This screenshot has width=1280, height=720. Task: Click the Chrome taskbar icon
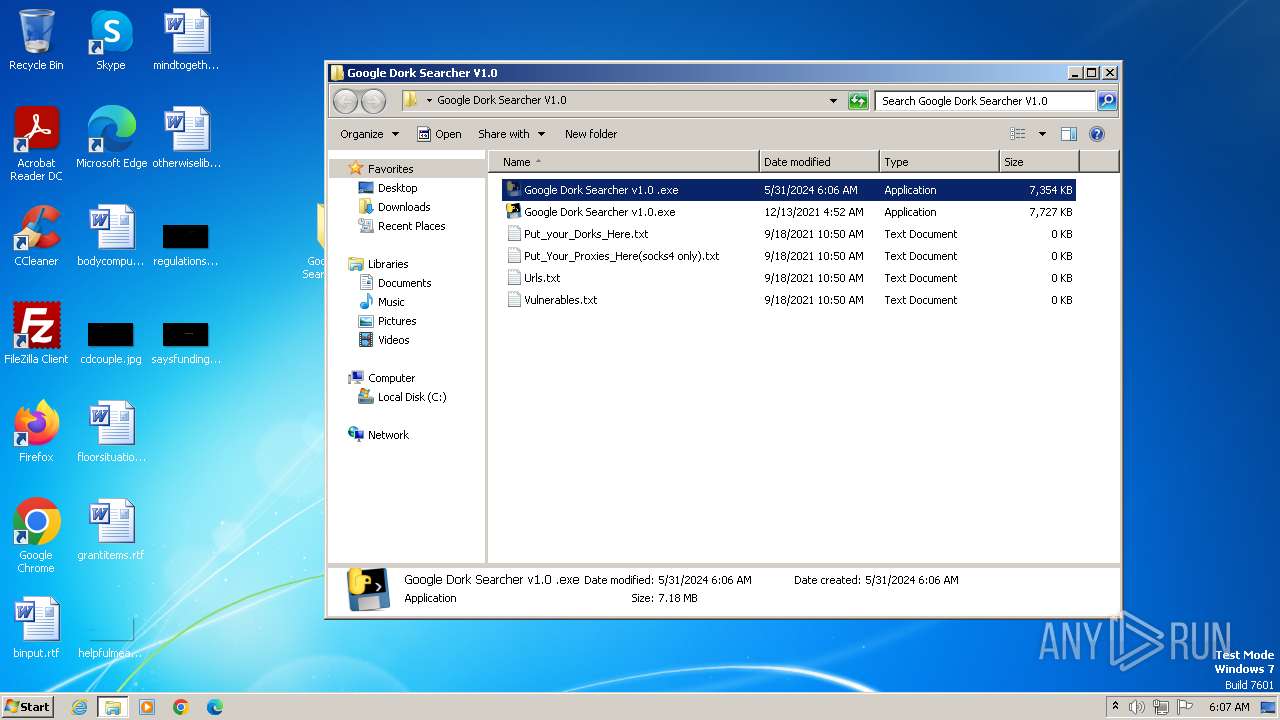181,707
